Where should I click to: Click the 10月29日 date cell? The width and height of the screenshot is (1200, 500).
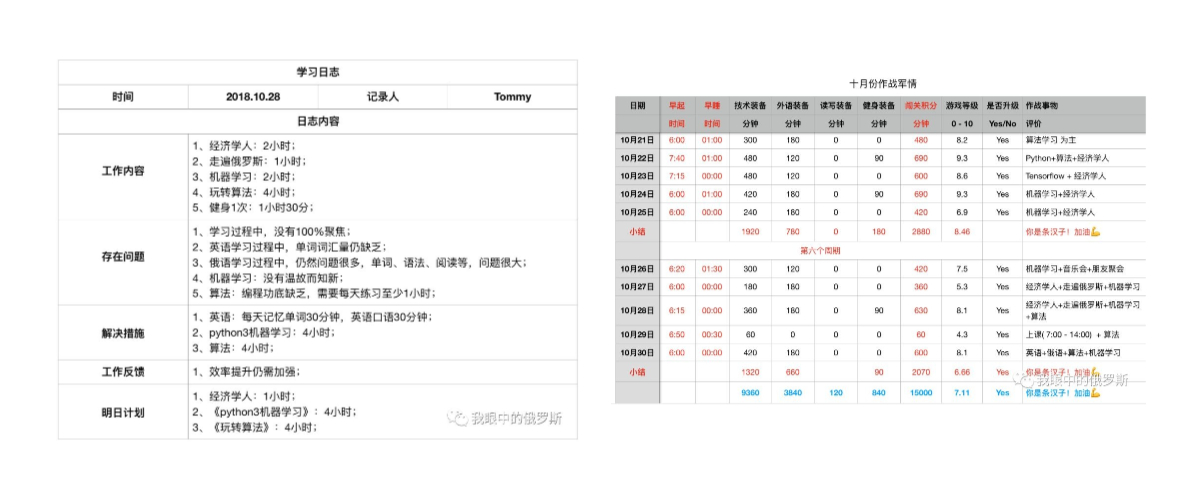638,334
